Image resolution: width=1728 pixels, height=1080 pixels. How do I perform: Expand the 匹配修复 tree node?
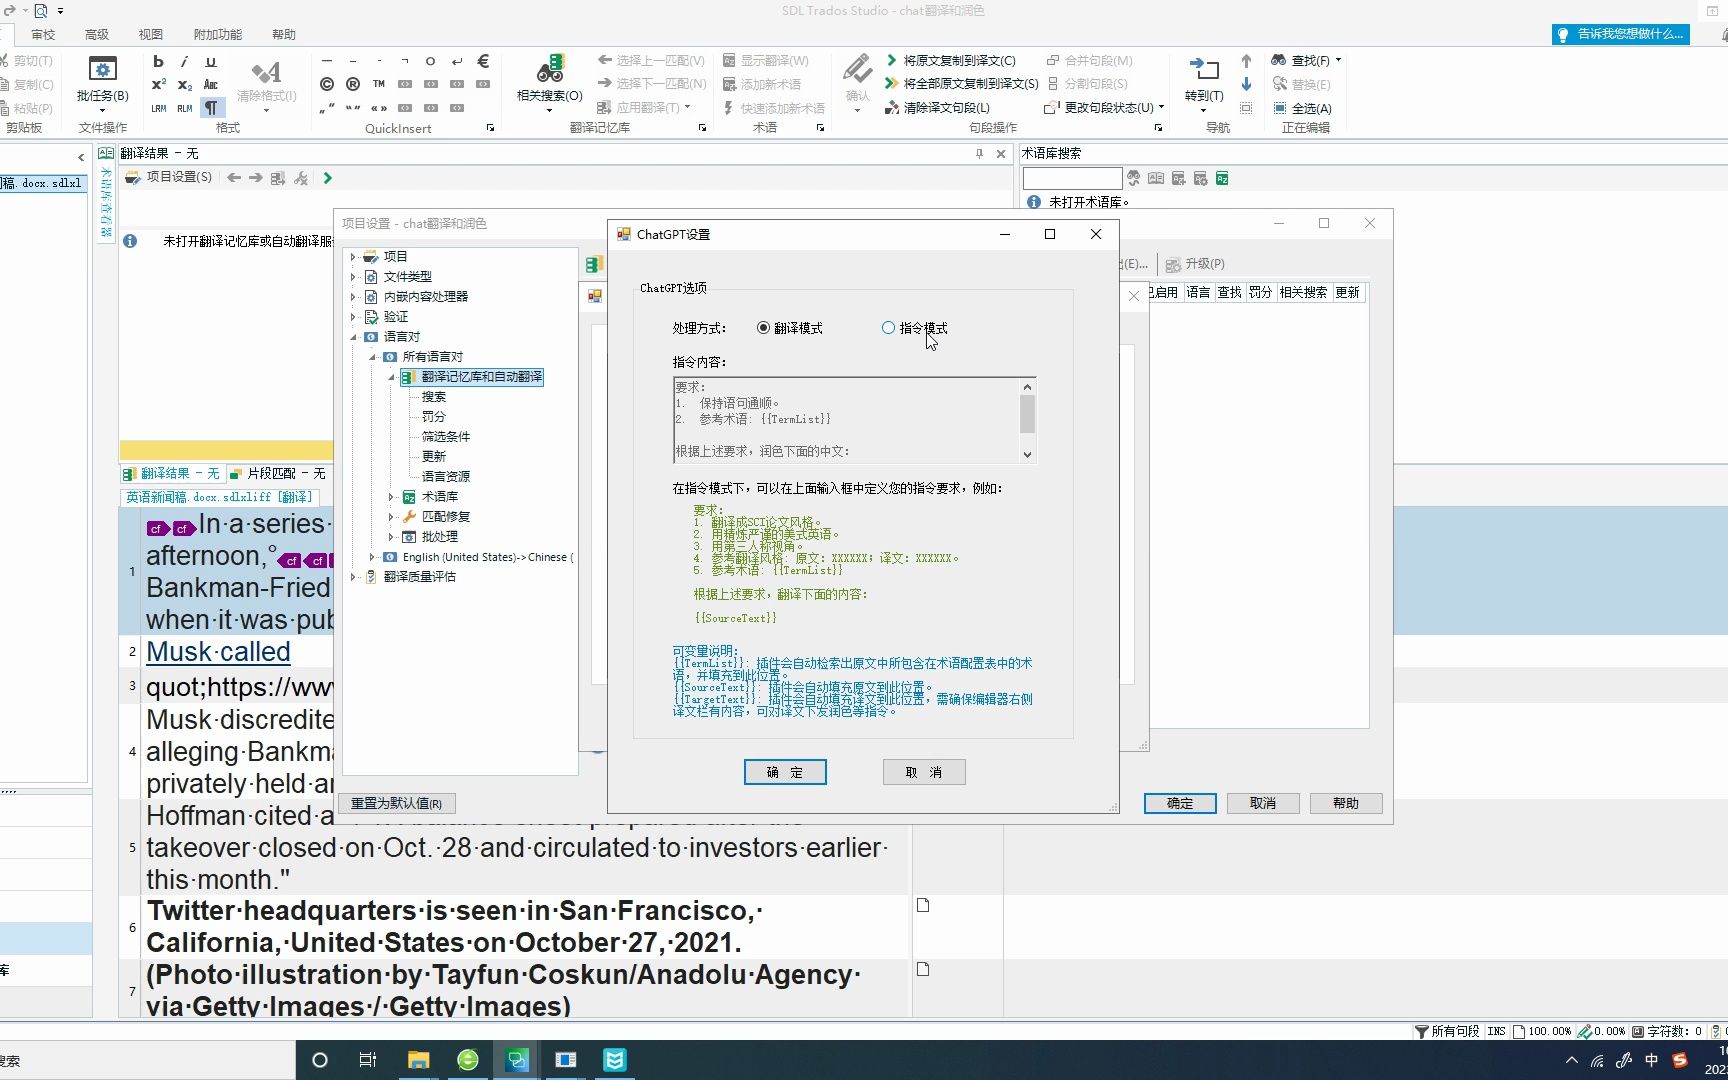[391, 517]
